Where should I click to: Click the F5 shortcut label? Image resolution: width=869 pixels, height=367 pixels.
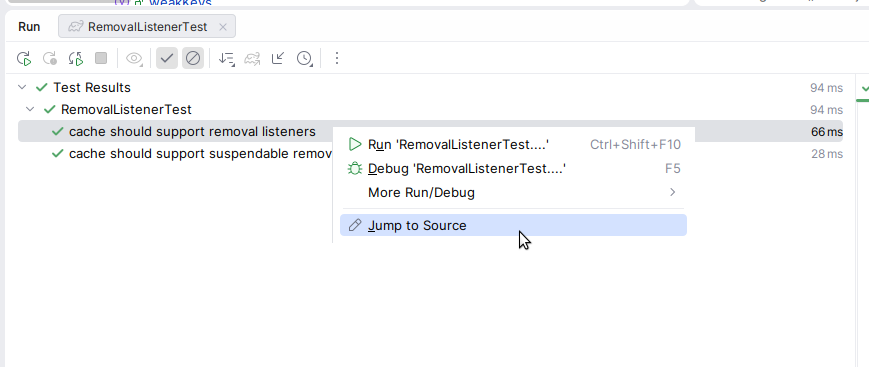[673, 169]
